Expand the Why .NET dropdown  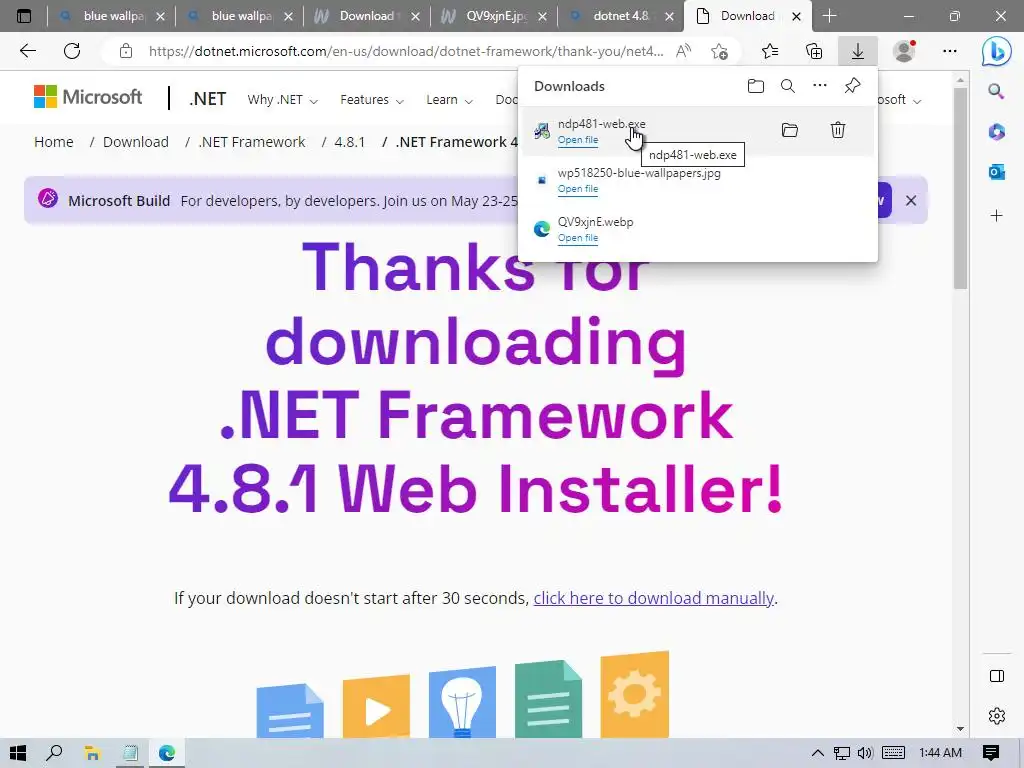point(282,100)
